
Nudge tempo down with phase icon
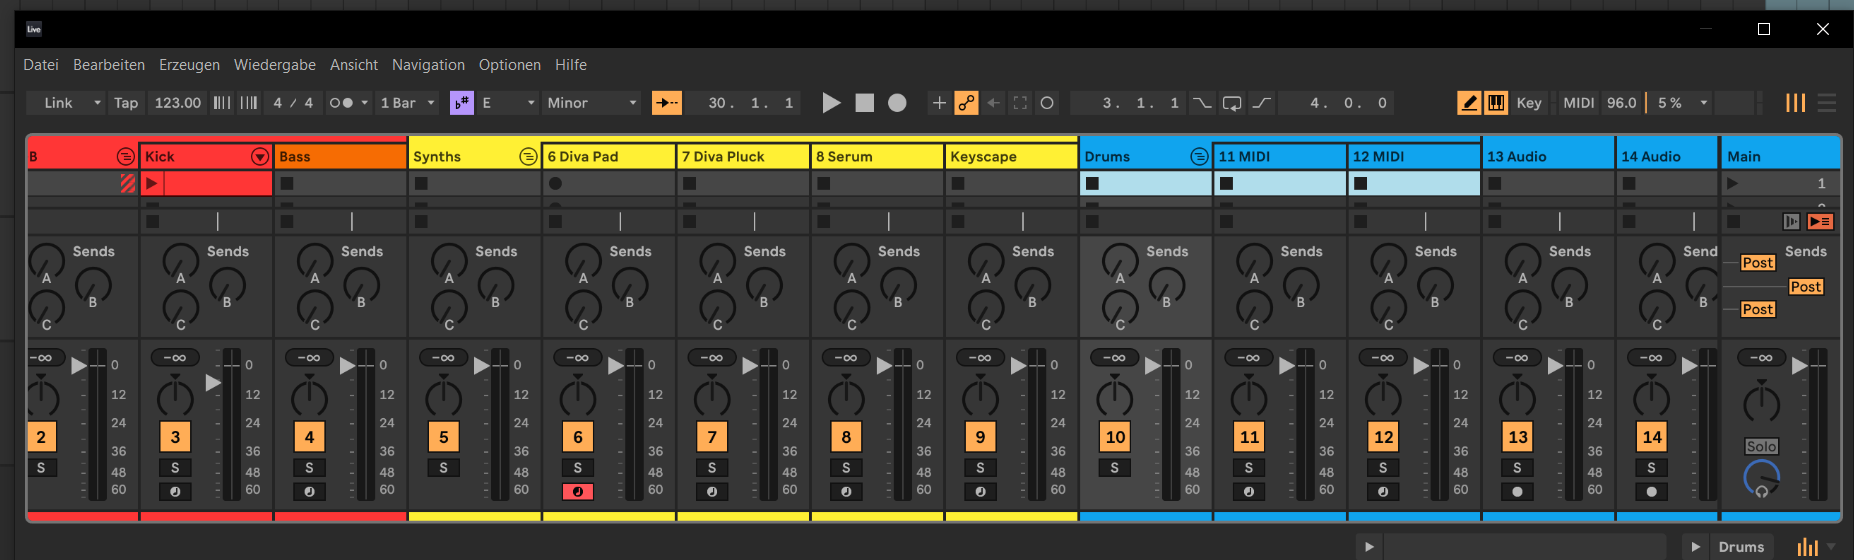coord(222,103)
